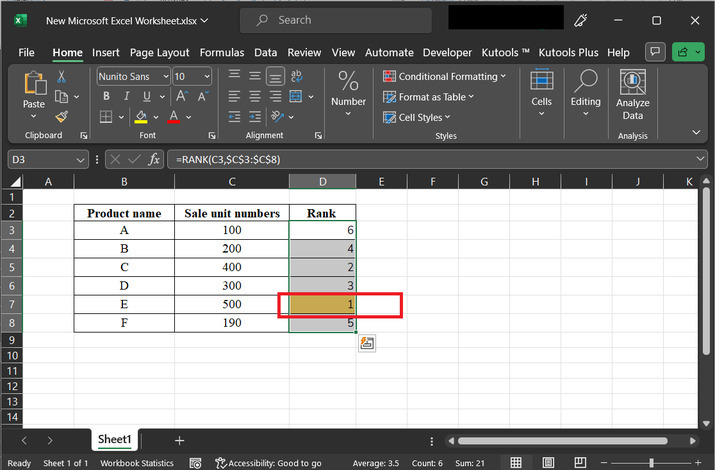This screenshot has height=470, width=715.
Task: Toggle Underline formatting
Action: click(x=147, y=96)
